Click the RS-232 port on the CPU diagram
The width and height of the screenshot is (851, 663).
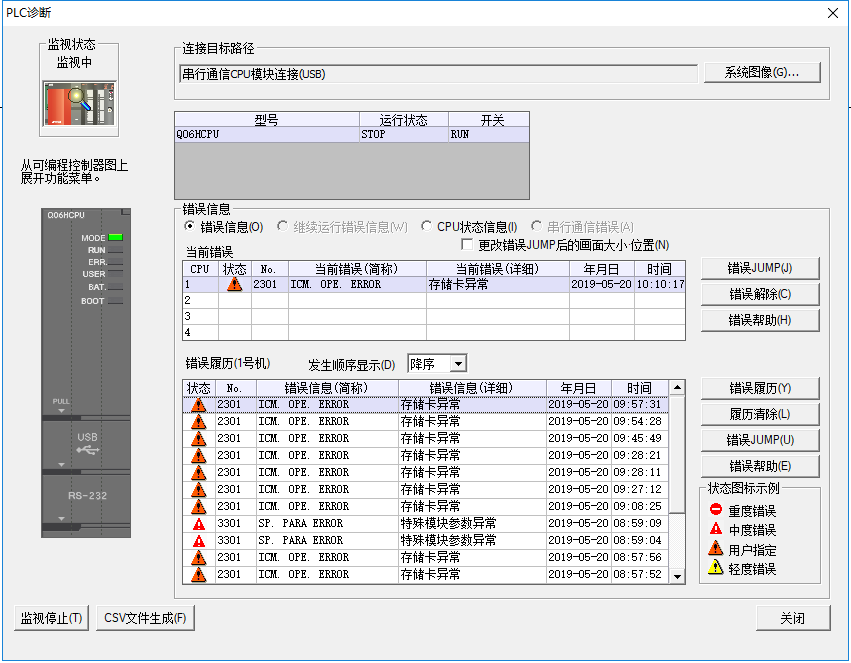pos(88,496)
